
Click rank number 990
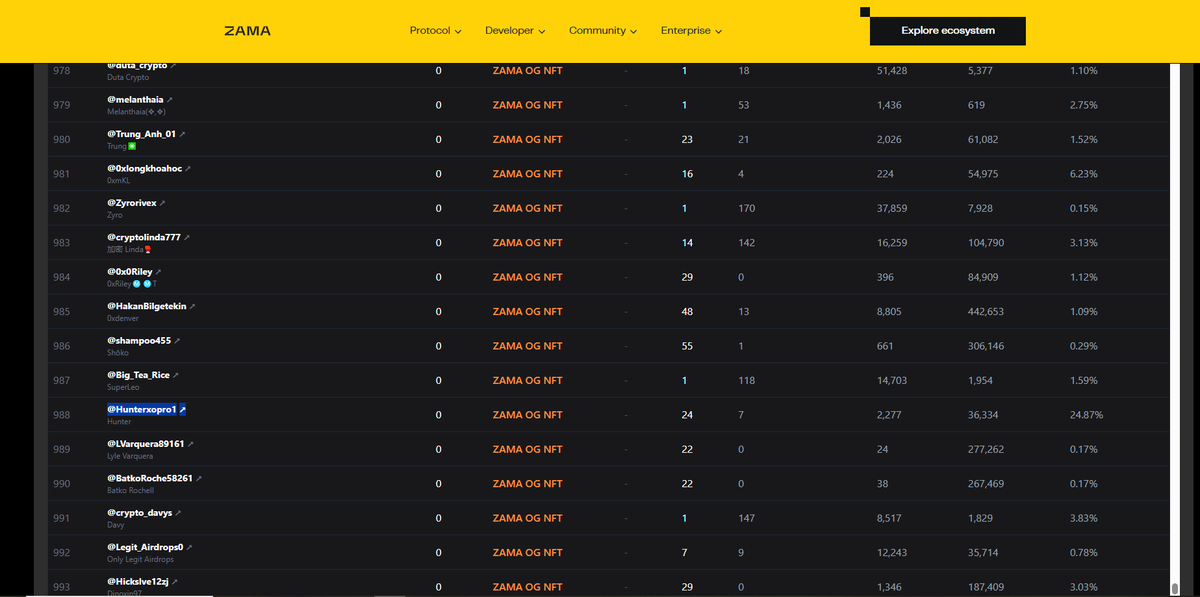point(62,484)
